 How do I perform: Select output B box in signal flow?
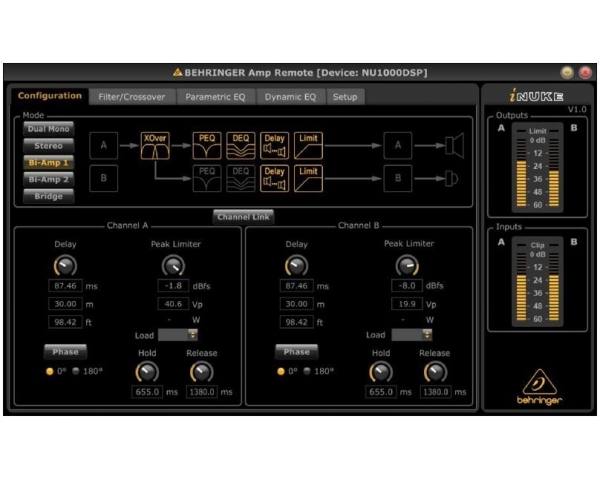pos(398,179)
